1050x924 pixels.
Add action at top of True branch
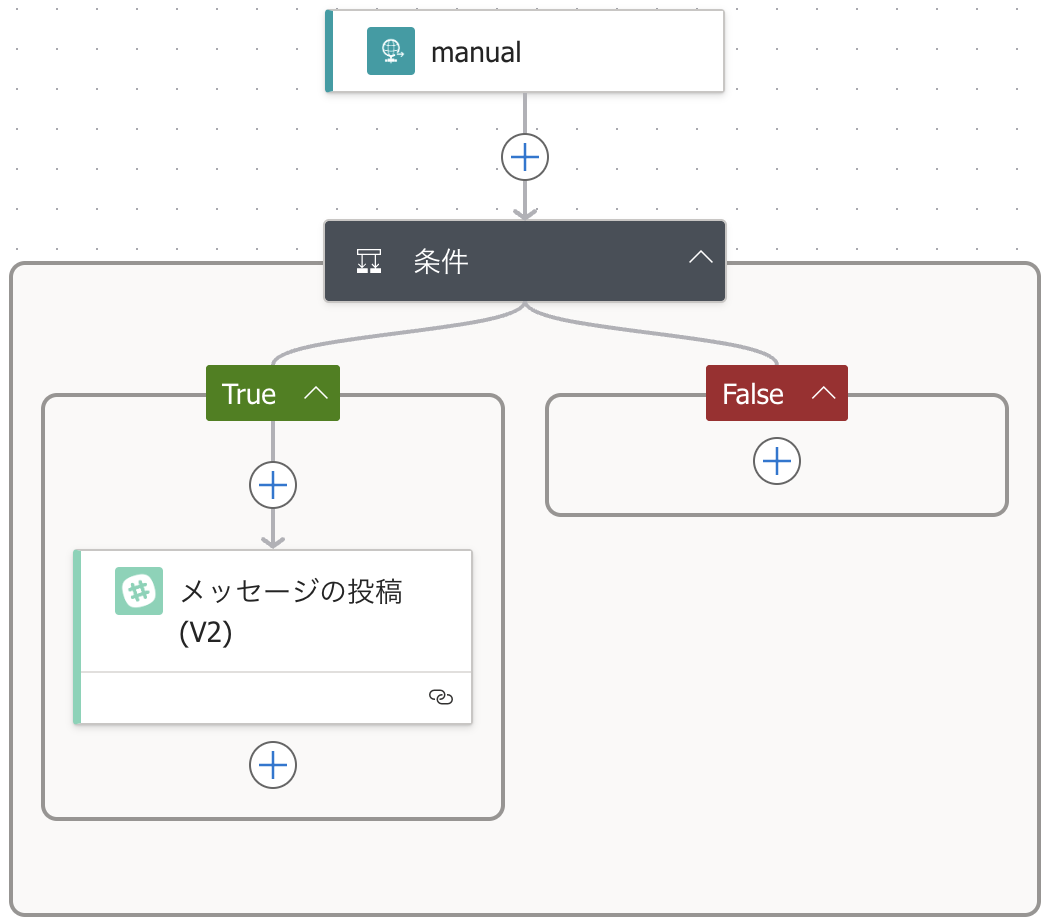273,485
